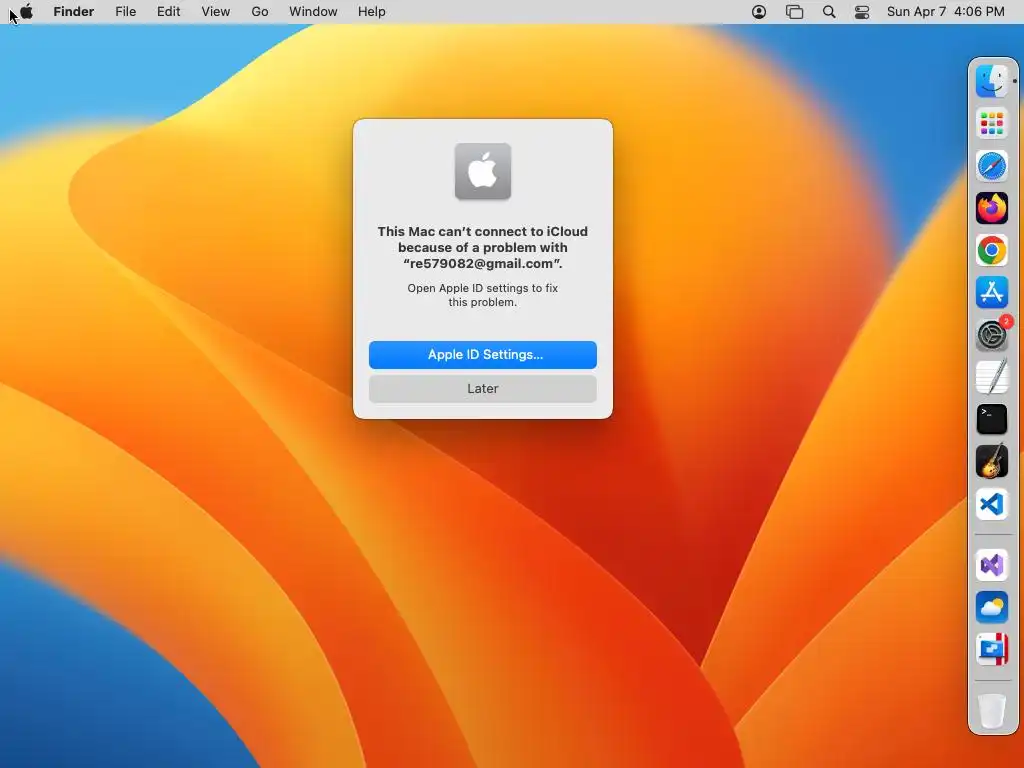The image size is (1024, 768).
Task: Open the View menu
Action: pos(216,12)
